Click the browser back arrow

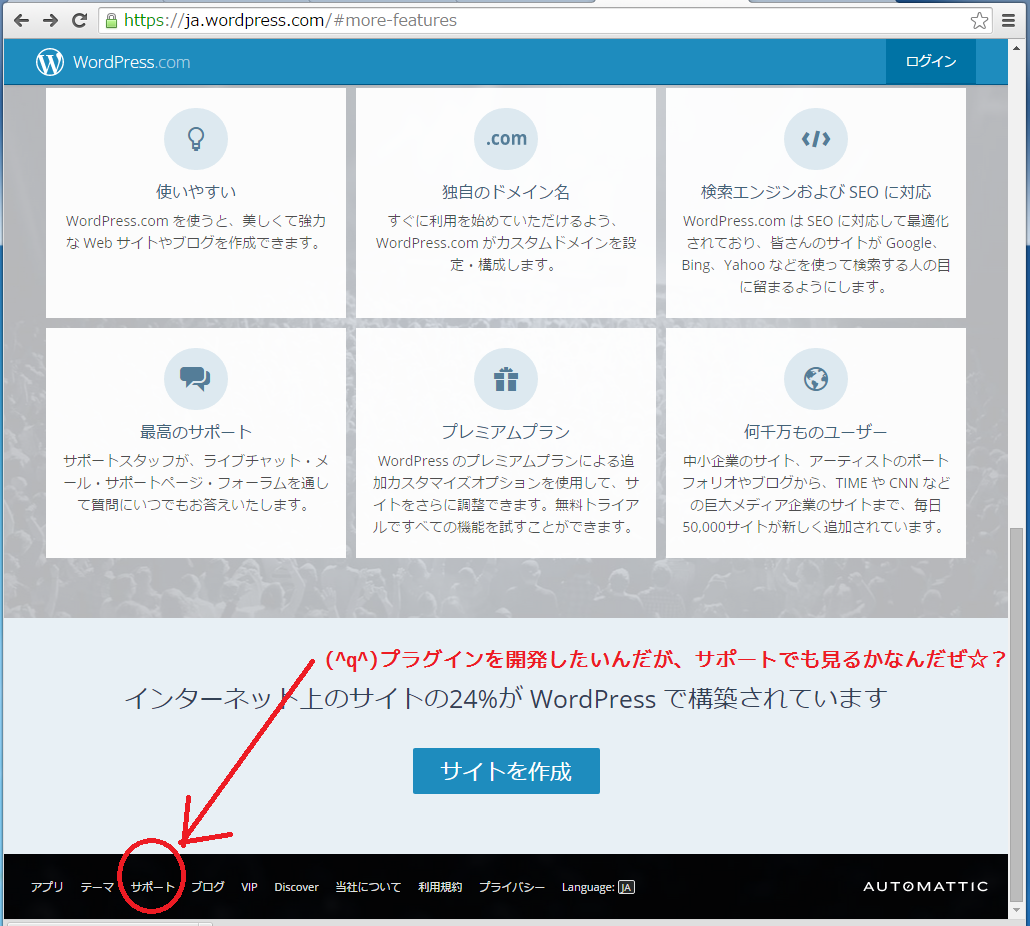pyautogui.click(x=21, y=21)
